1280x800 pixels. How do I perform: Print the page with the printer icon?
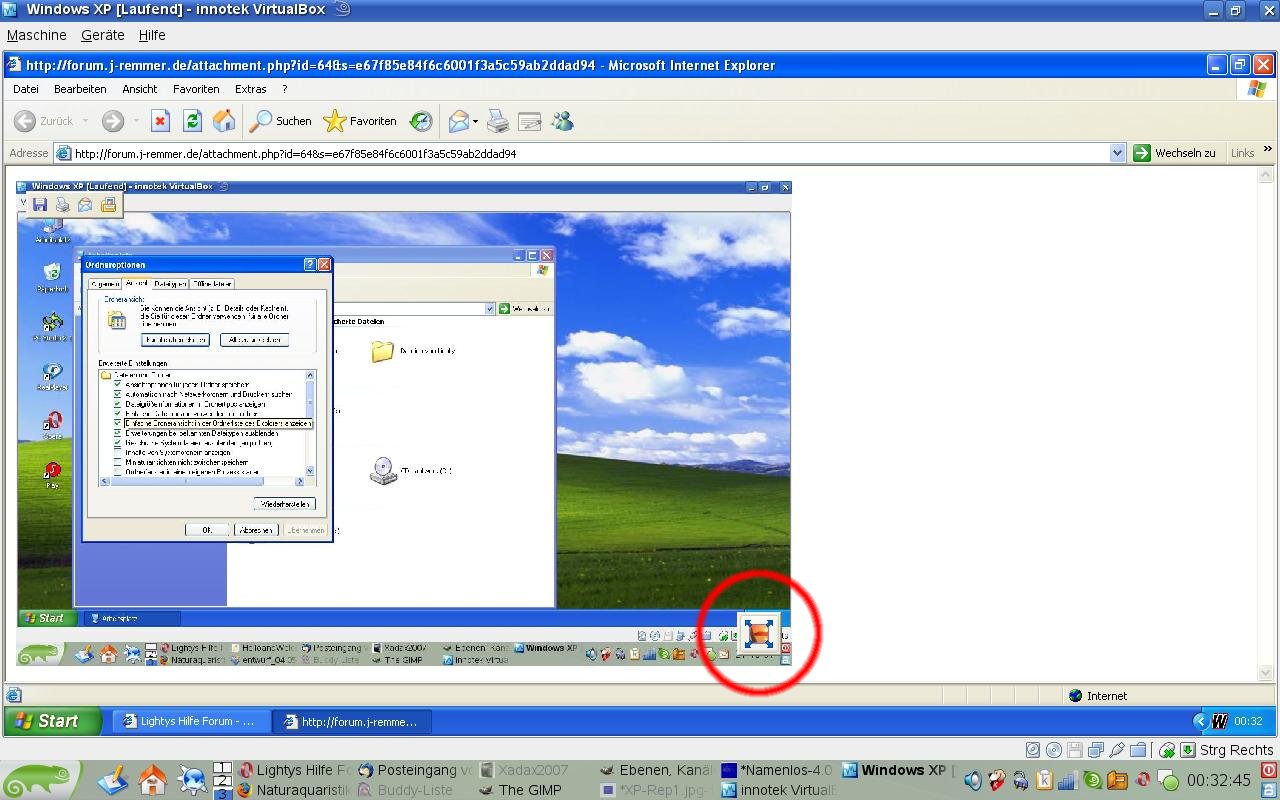pos(497,121)
